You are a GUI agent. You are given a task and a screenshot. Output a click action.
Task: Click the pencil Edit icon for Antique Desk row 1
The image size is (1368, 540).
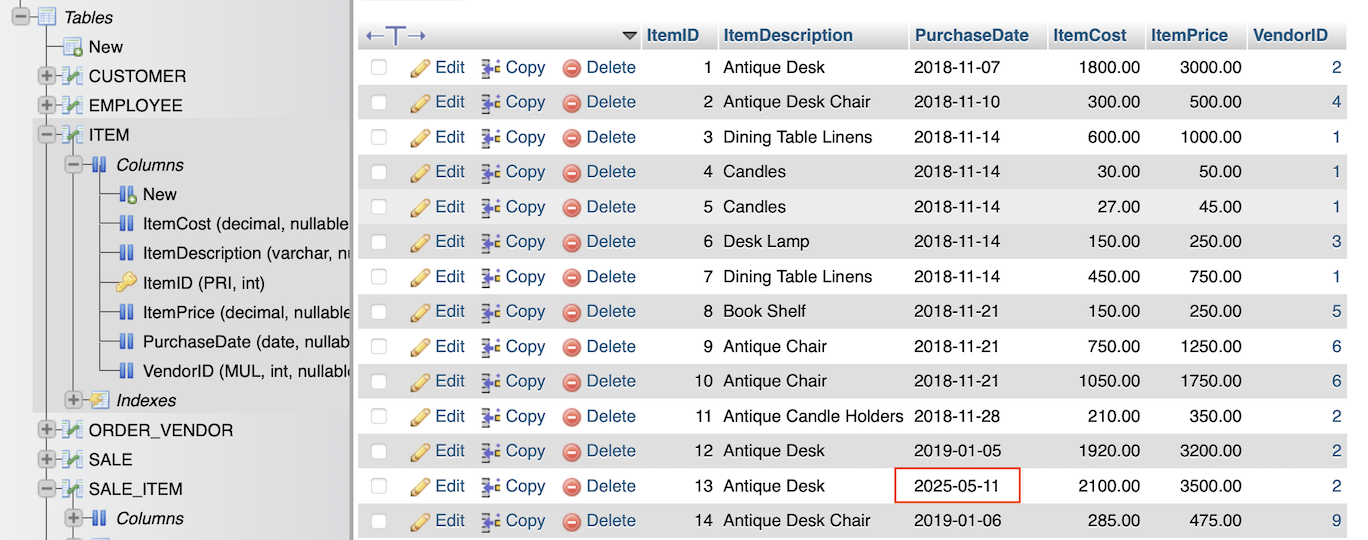pos(420,68)
